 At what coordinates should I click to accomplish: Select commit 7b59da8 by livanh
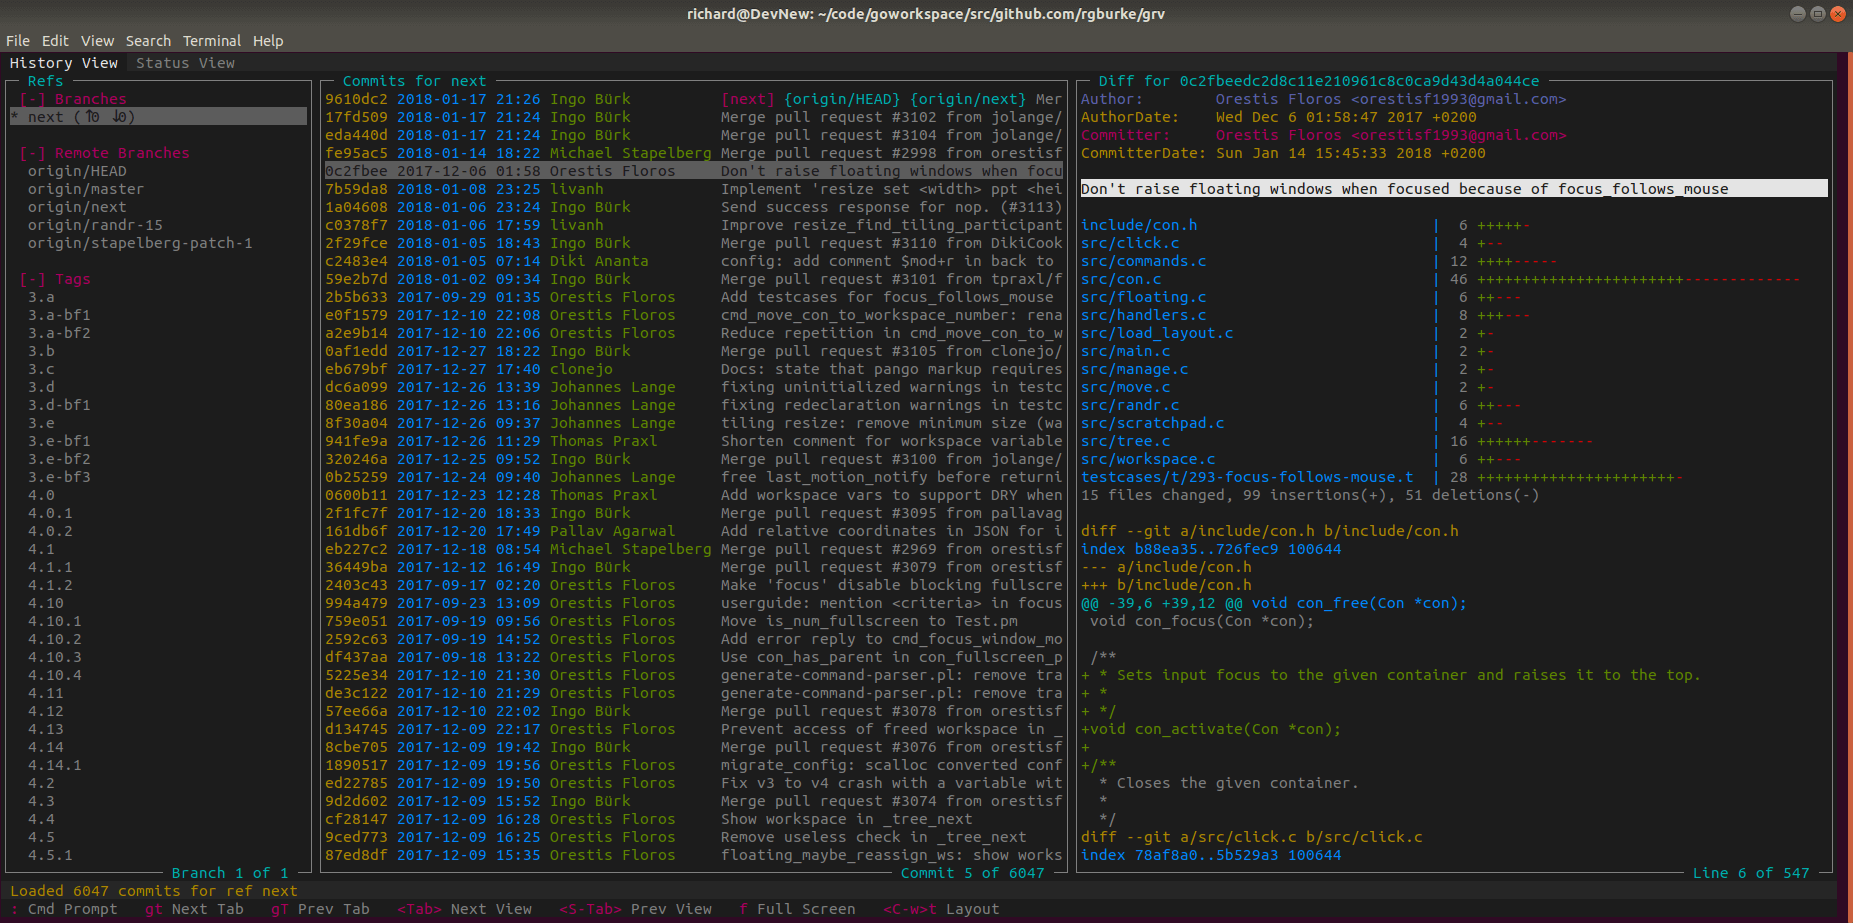point(693,189)
